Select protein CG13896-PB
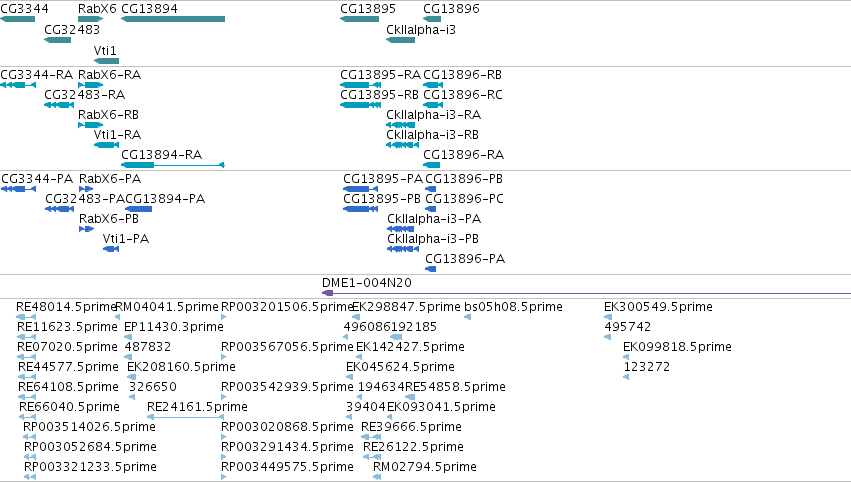This screenshot has height=482, width=851. click(x=464, y=179)
